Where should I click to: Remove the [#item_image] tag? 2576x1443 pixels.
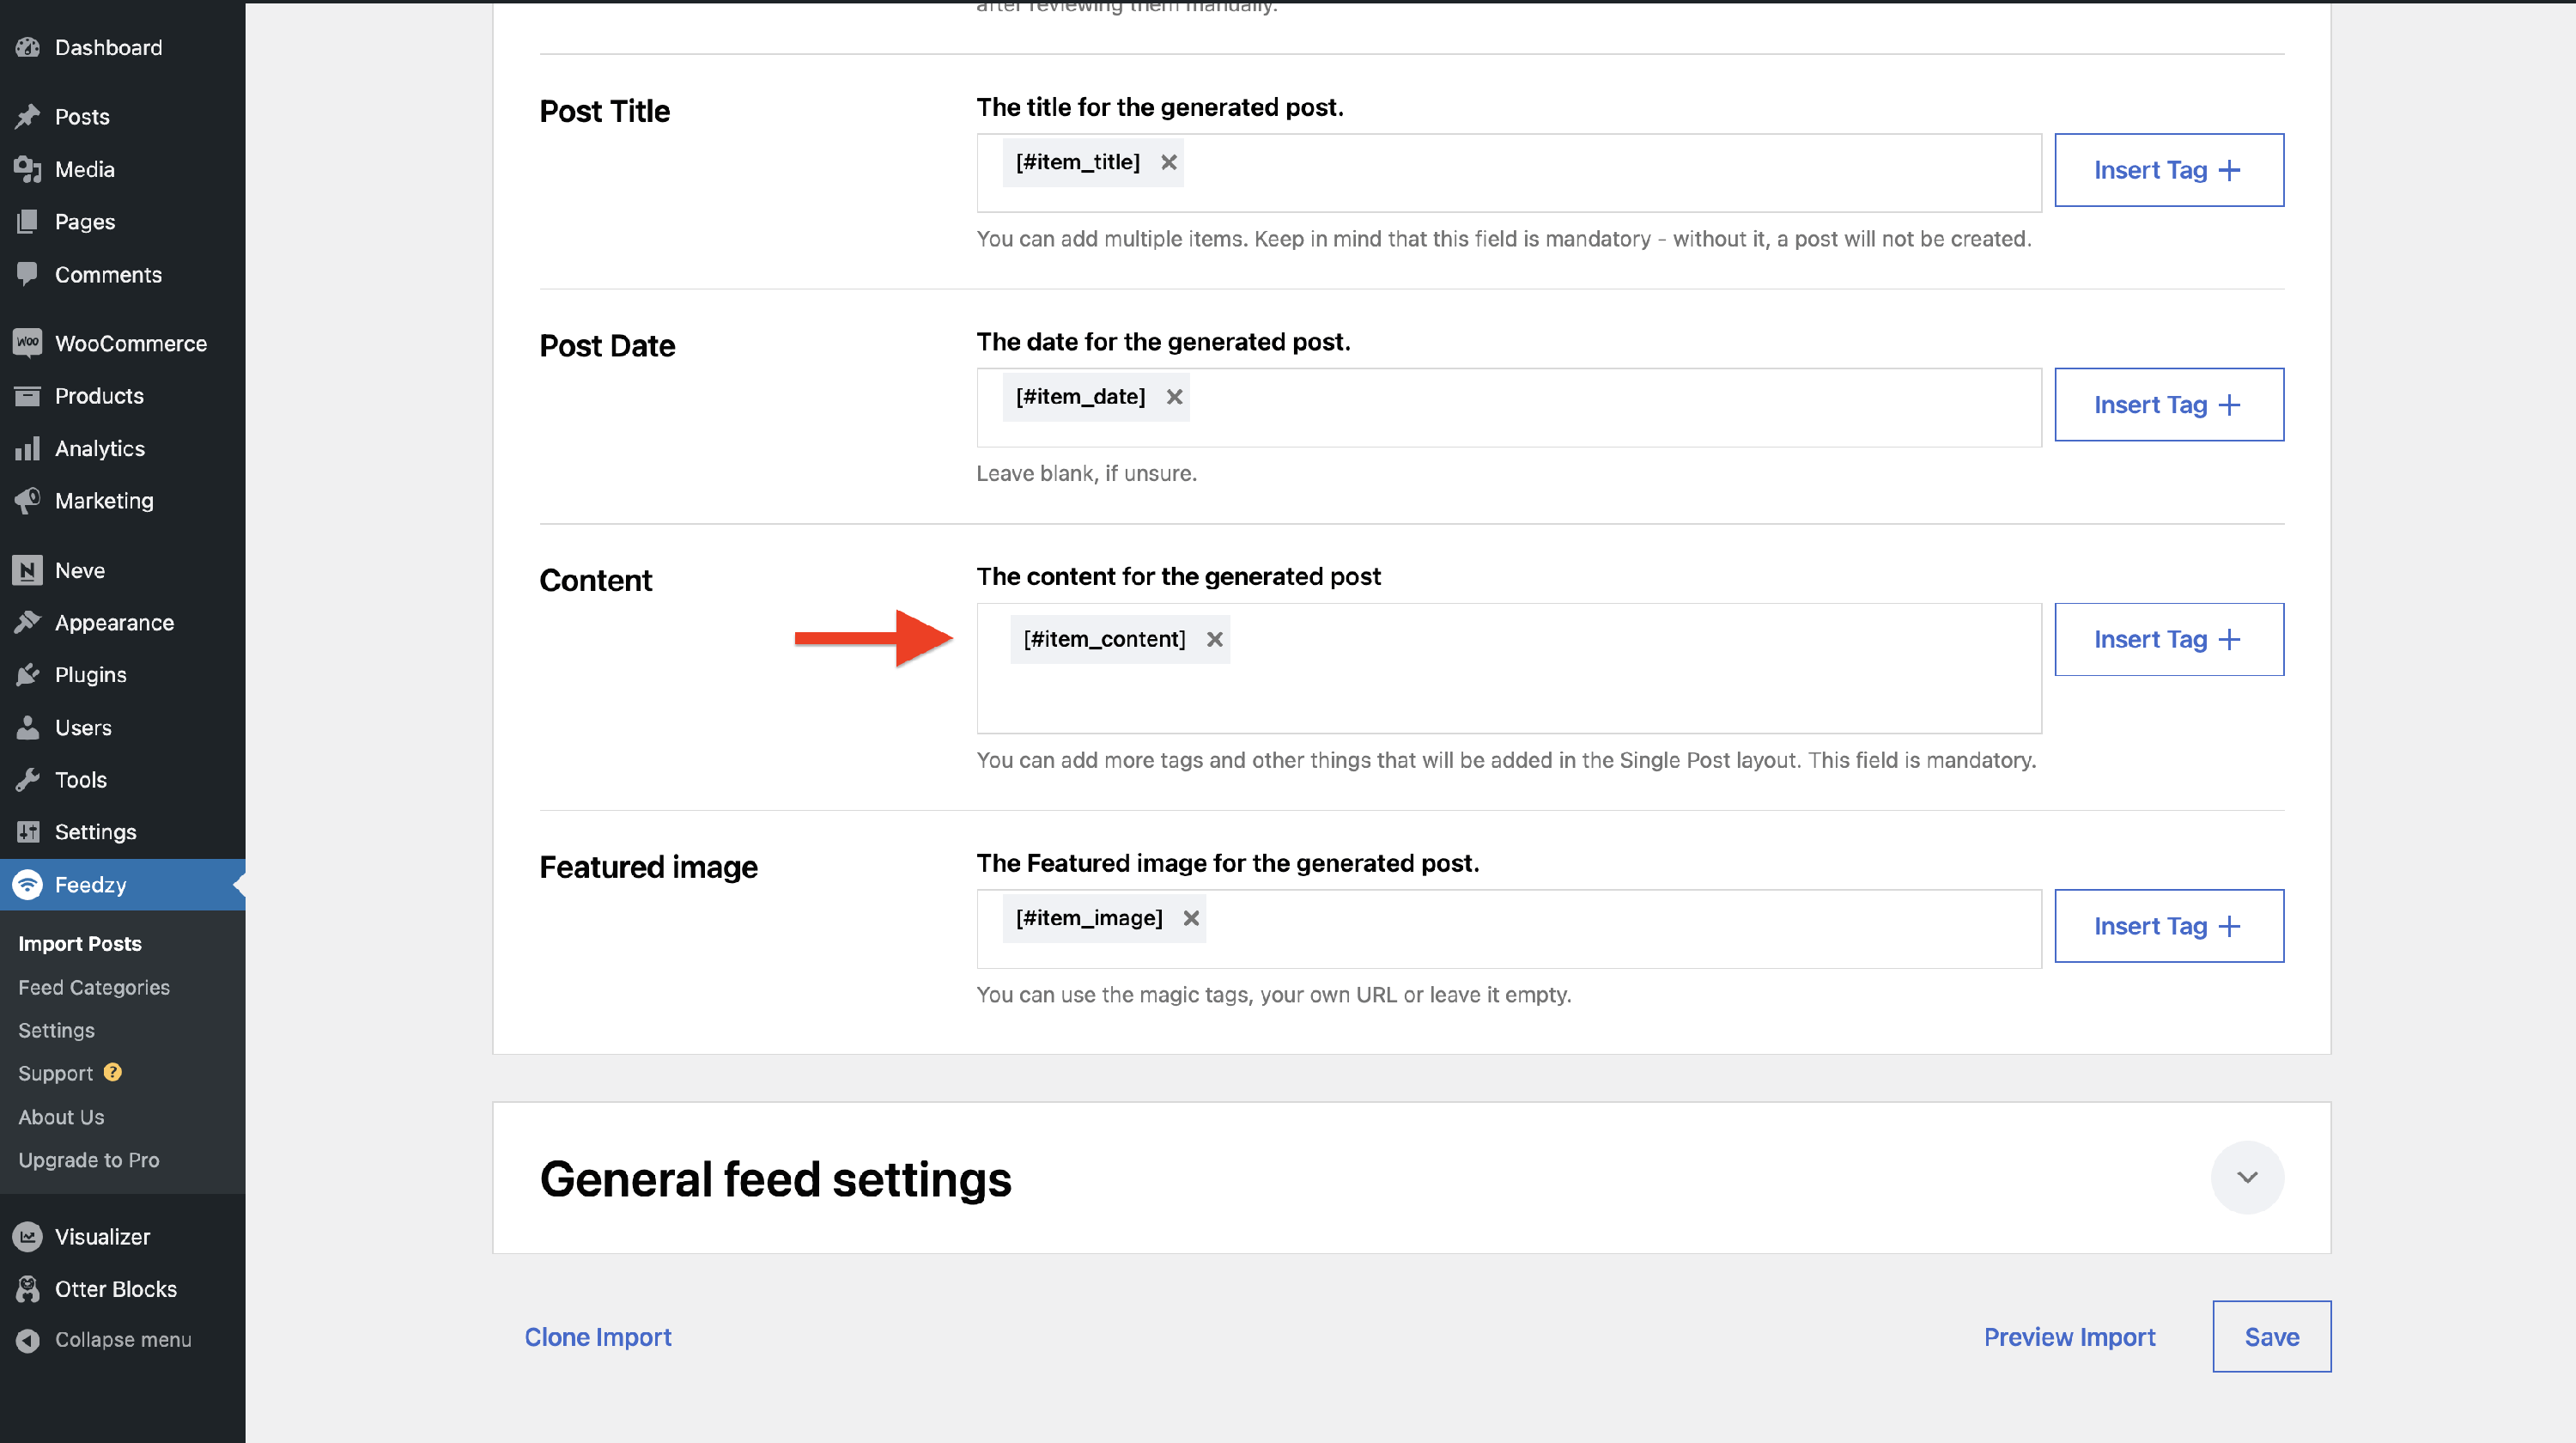tap(1190, 918)
